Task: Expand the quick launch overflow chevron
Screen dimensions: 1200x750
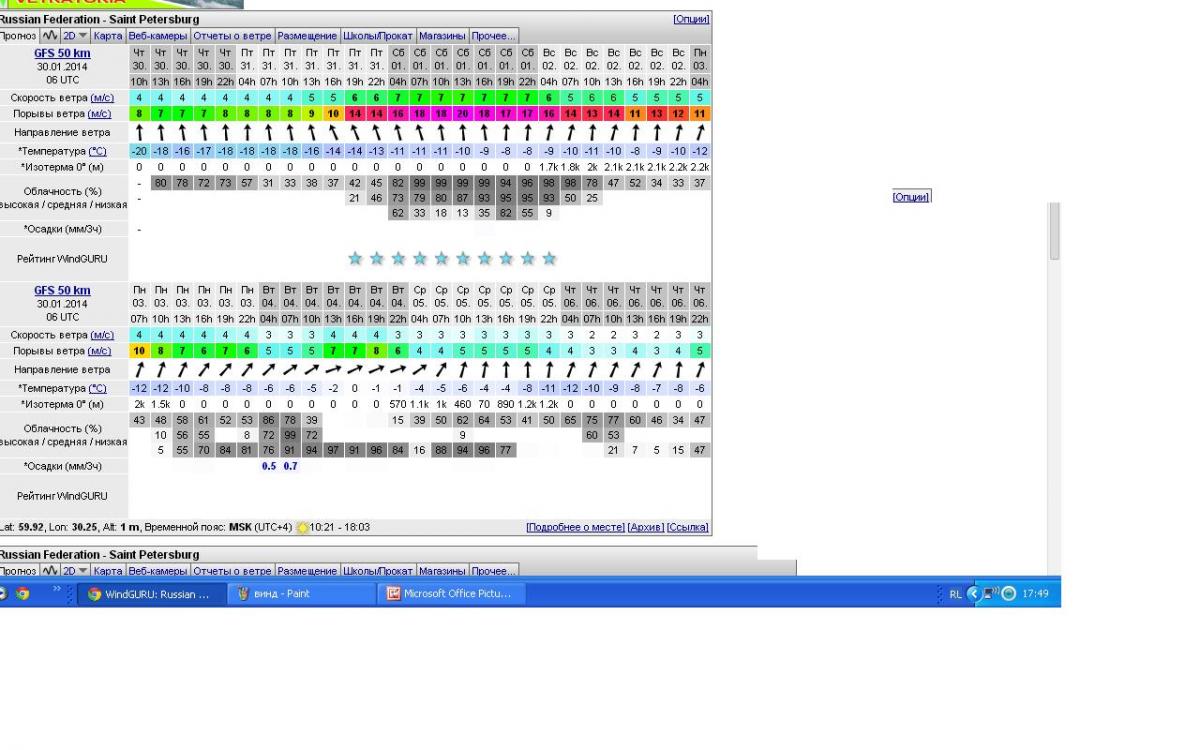Action: pos(57,591)
